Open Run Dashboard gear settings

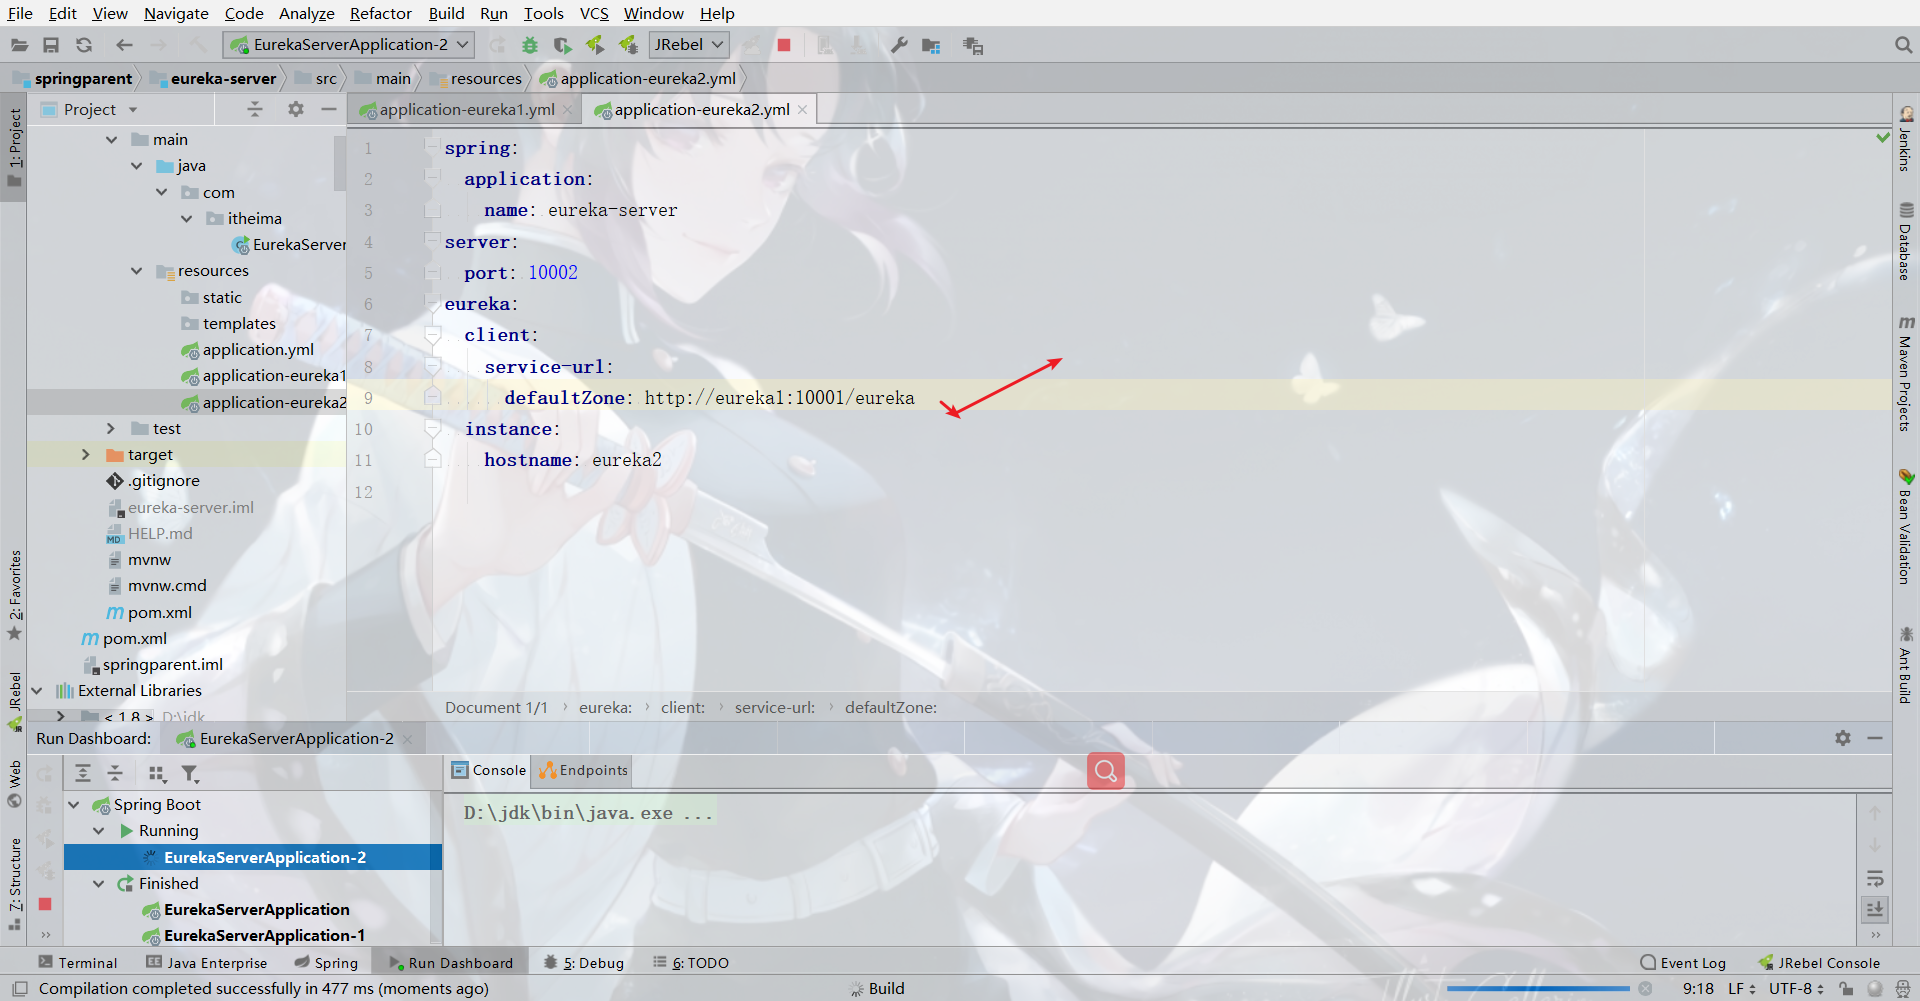tap(1843, 738)
